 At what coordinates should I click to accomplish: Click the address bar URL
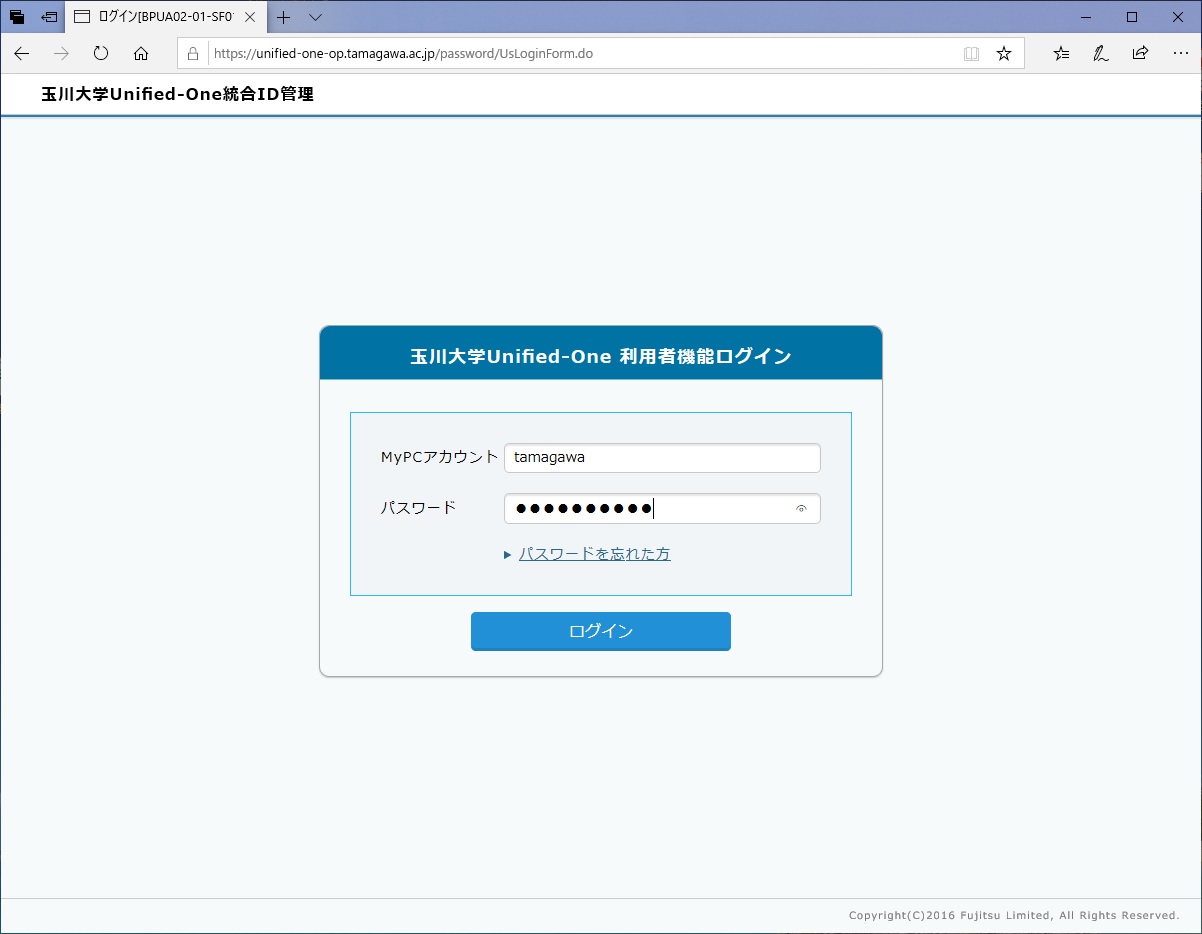click(x=404, y=53)
